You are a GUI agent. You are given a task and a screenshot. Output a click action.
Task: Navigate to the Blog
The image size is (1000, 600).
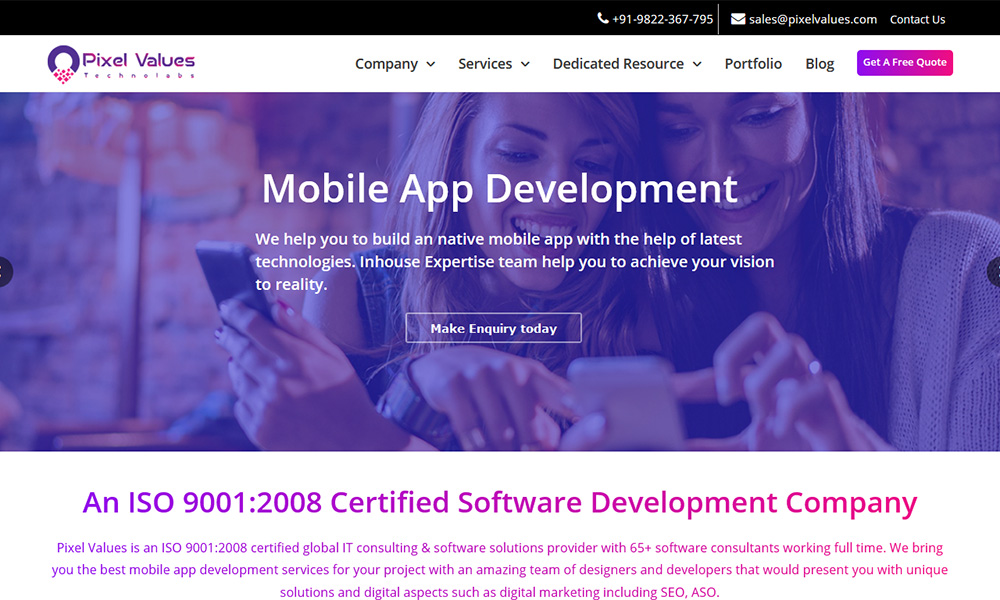[819, 64]
